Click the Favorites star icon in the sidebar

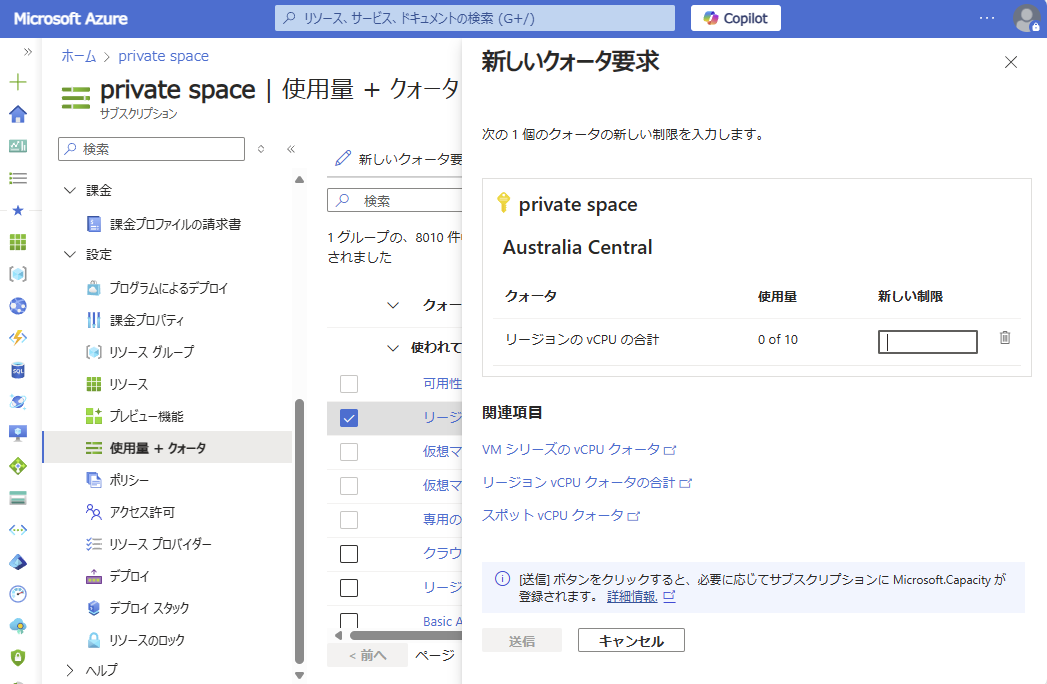pos(16,210)
